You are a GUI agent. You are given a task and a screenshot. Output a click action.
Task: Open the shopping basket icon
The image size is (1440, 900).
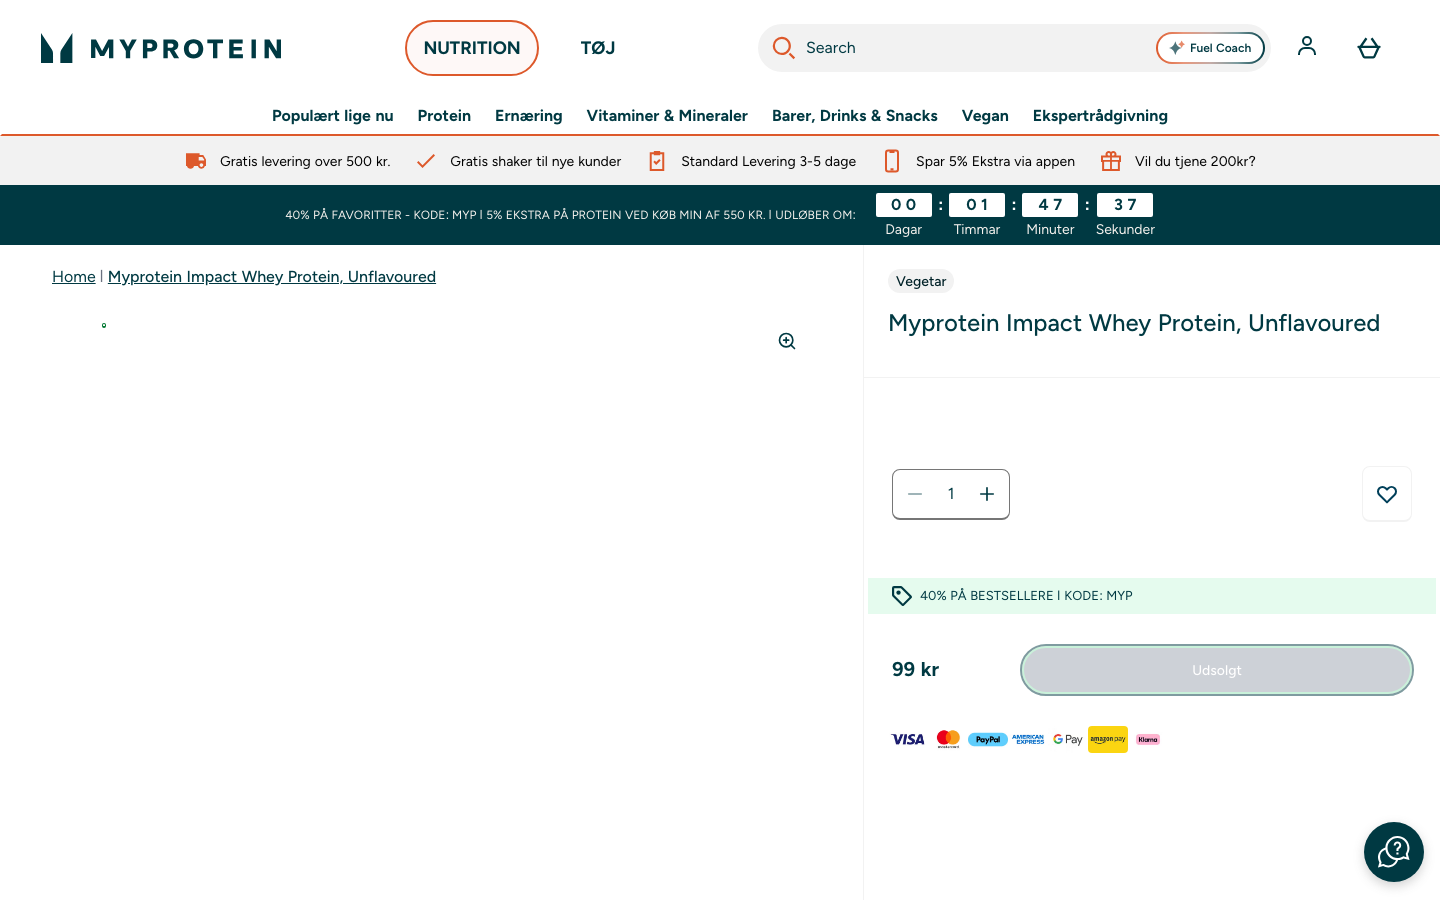[x=1369, y=48]
